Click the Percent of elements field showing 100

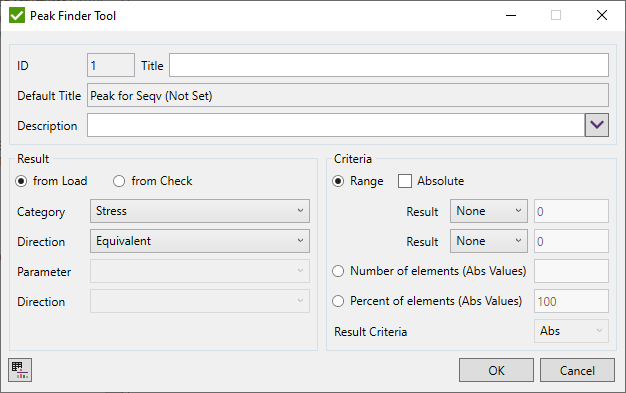[x=571, y=301]
